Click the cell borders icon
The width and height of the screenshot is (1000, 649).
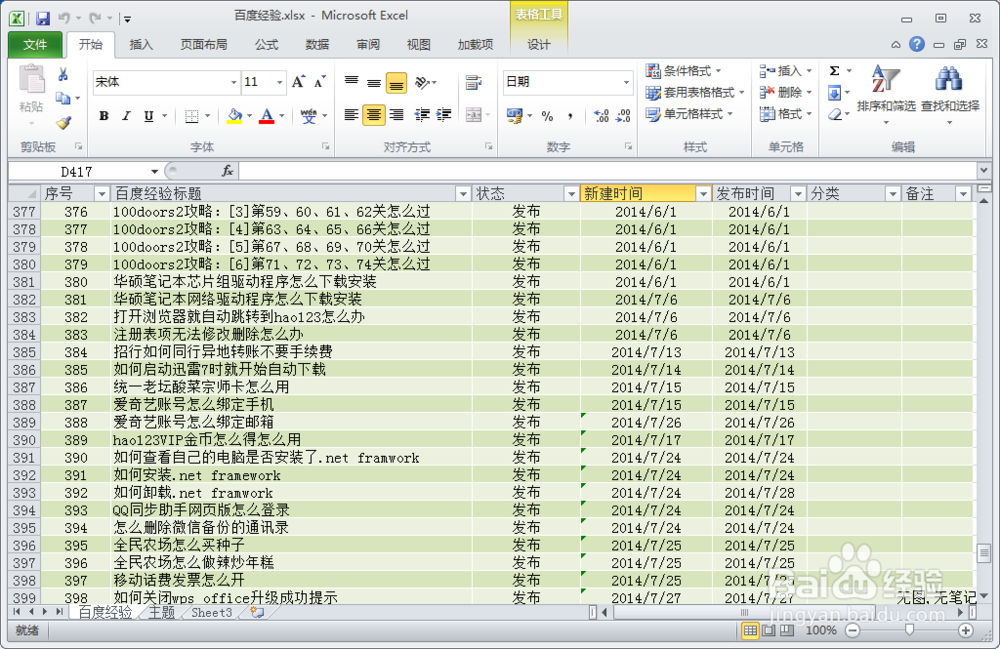tap(191, 115)
